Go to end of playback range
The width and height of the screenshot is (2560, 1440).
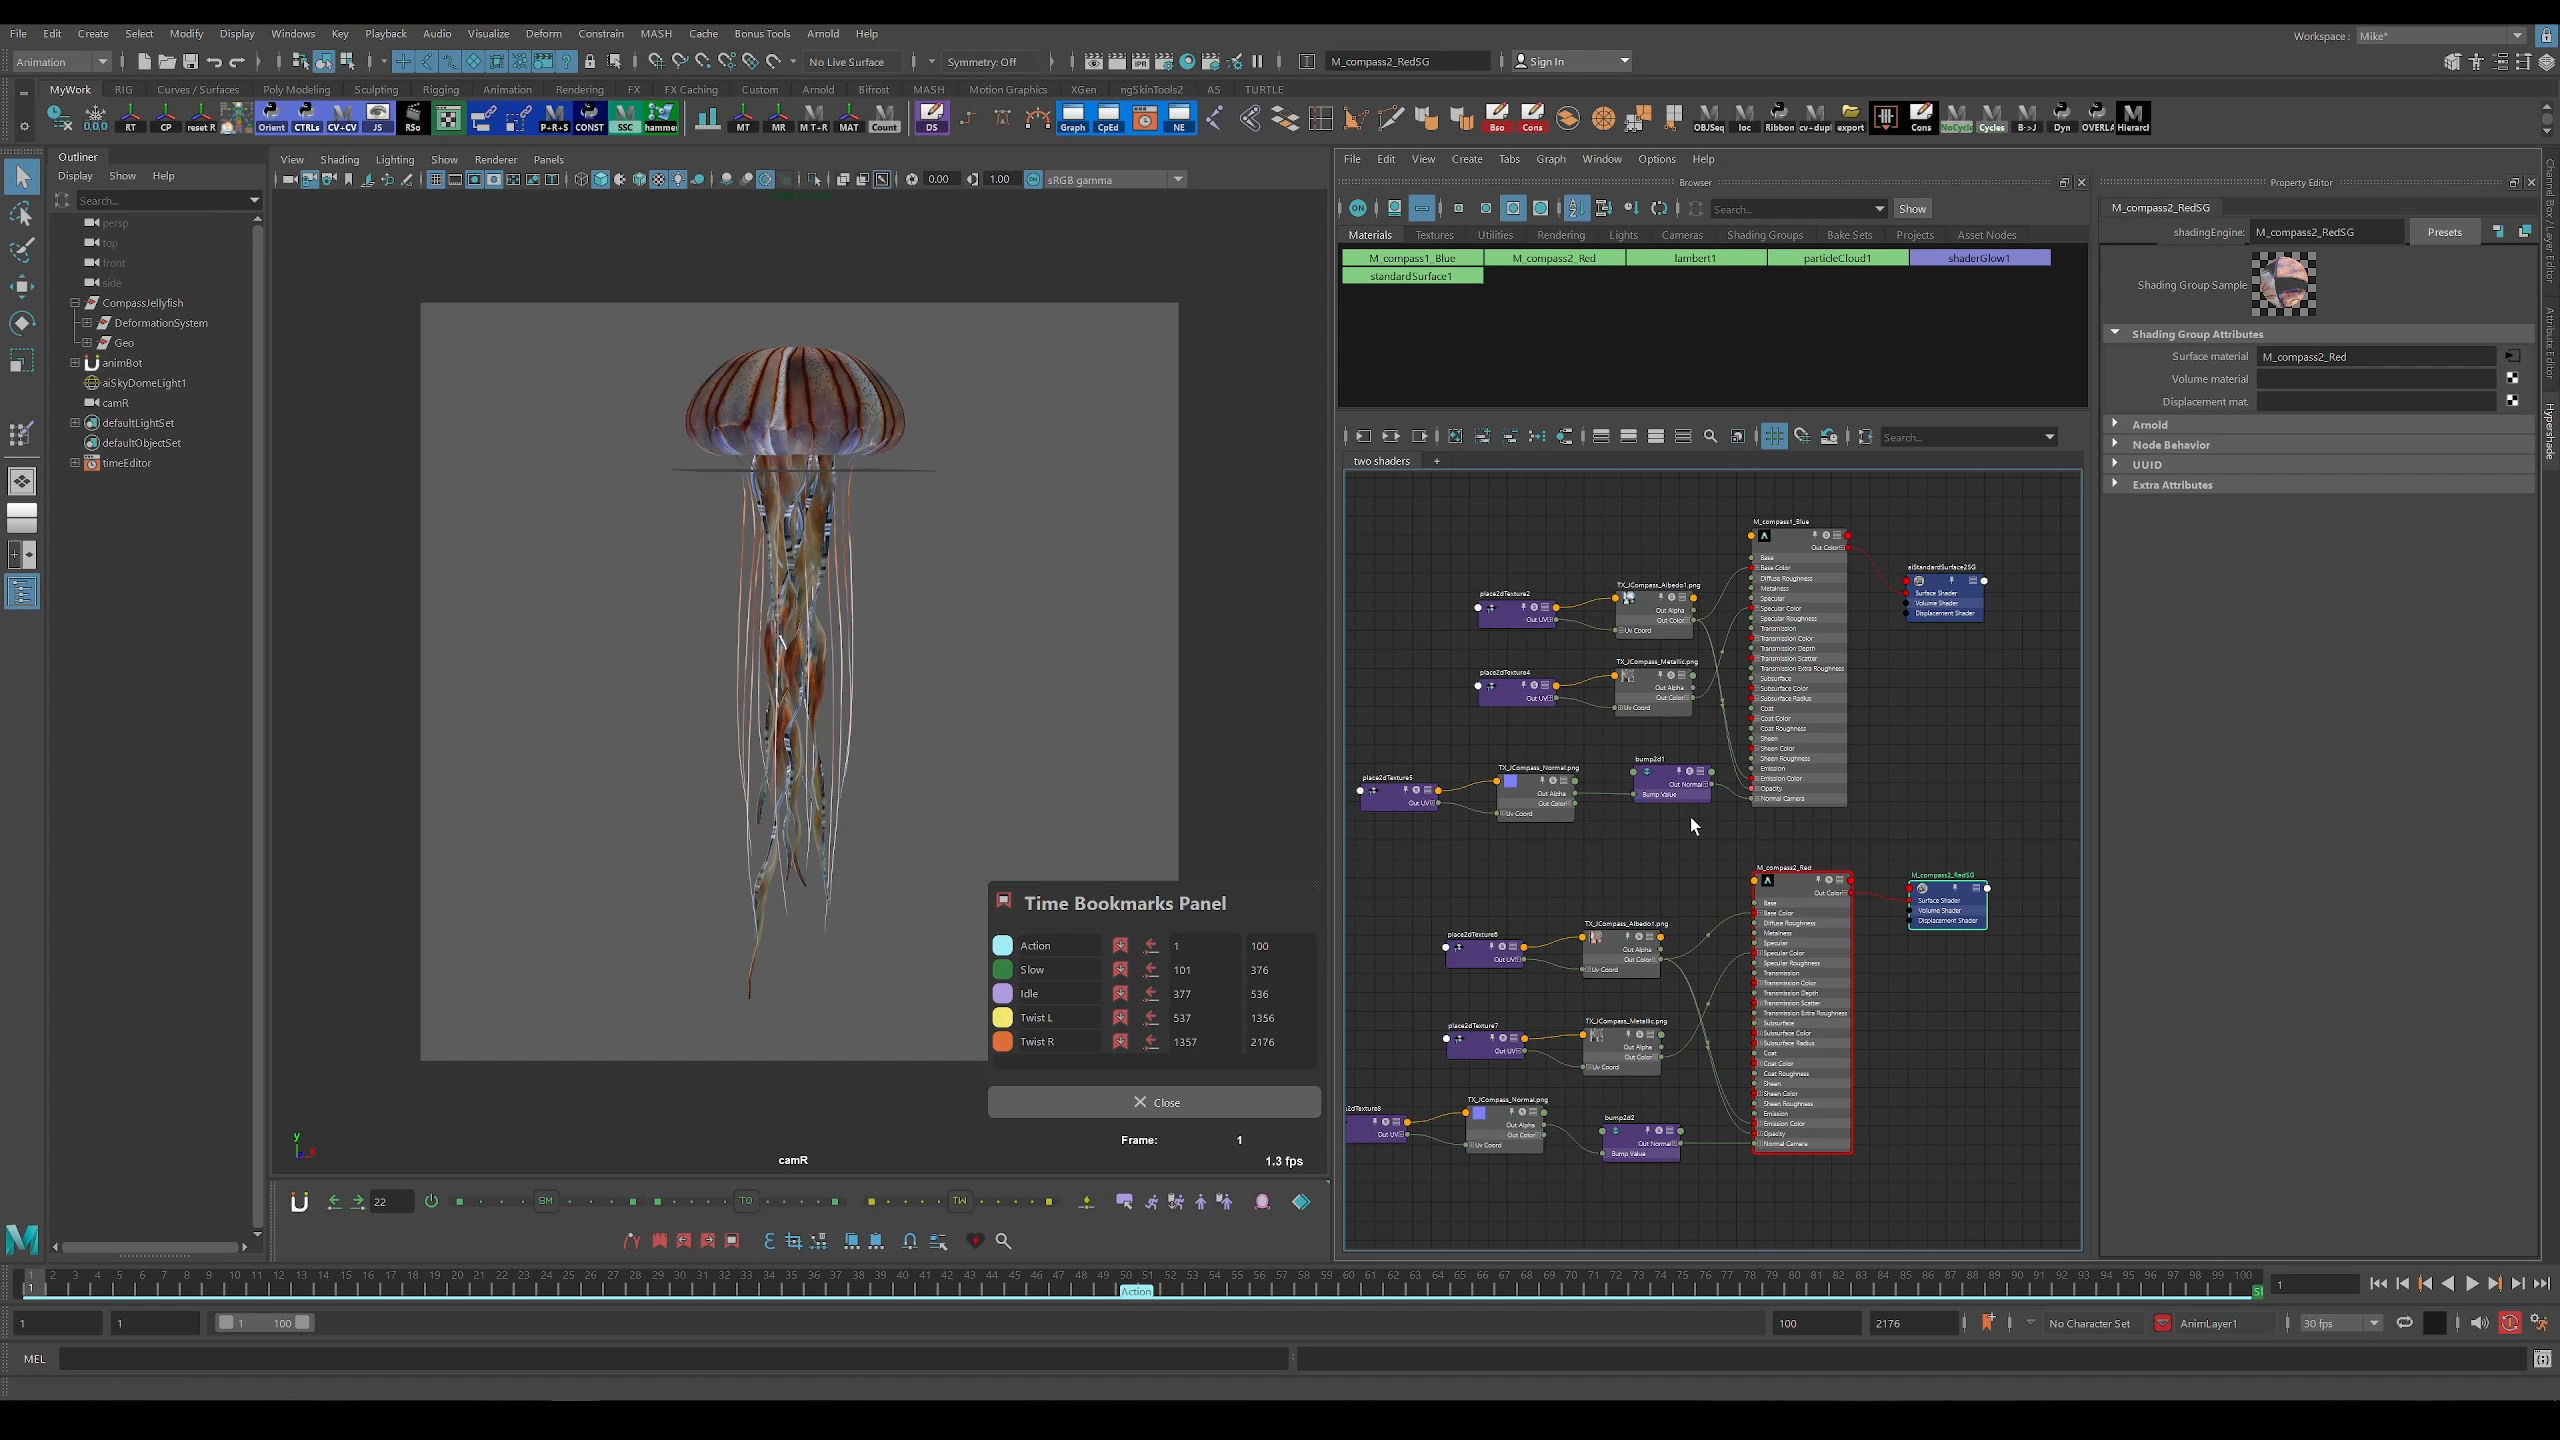pos(2541,1284)
